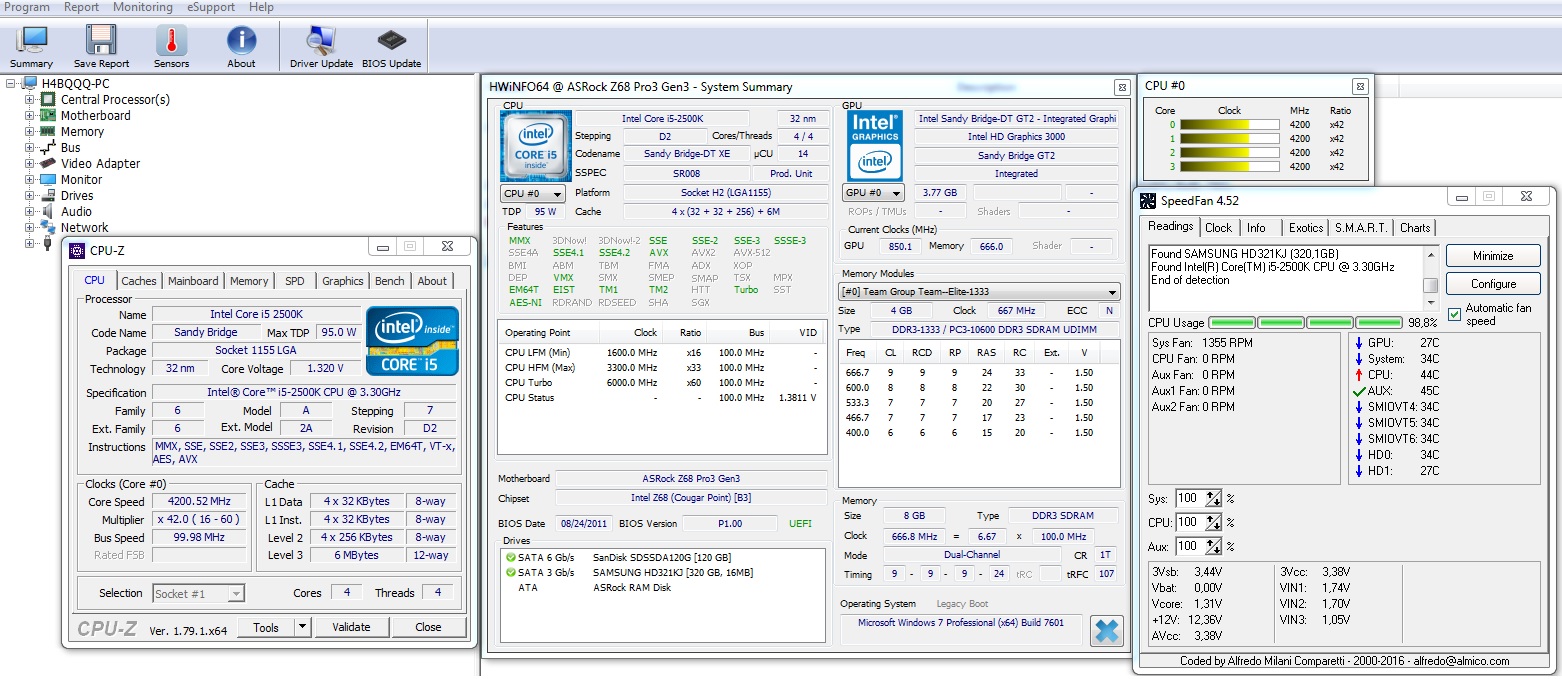This screenshot has width=1562, height=679.
Task: Click the CPU-Z title bar icon
Action: [77, 250]
